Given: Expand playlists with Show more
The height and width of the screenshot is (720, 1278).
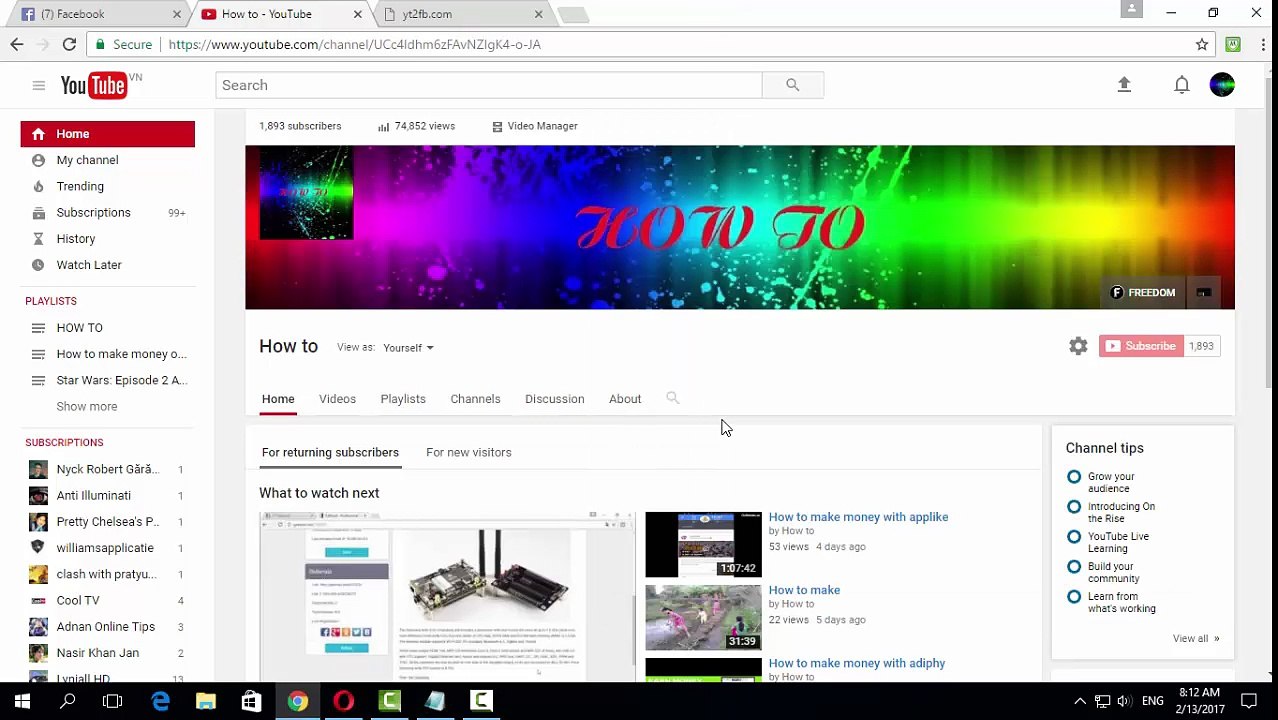Looking at the screenshot, I should [87, 406].
